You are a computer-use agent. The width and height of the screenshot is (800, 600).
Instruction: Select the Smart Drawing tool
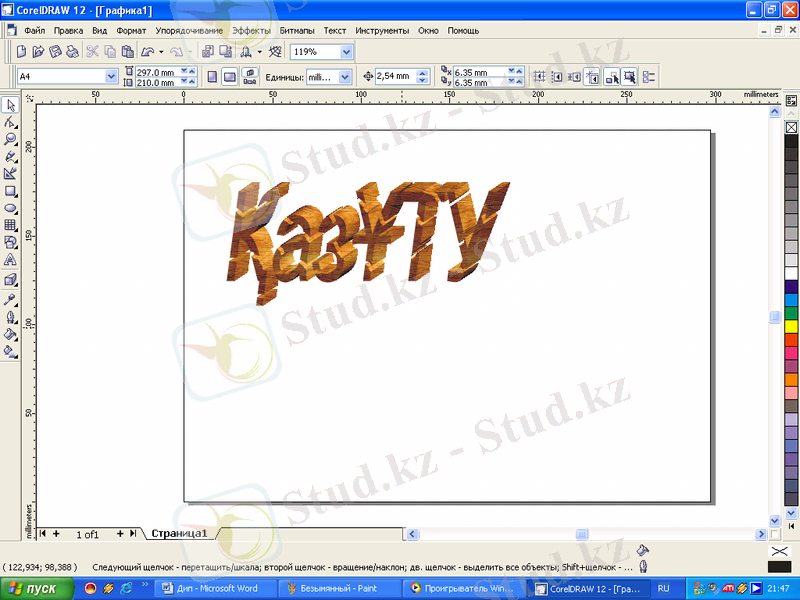pos(10,173)
